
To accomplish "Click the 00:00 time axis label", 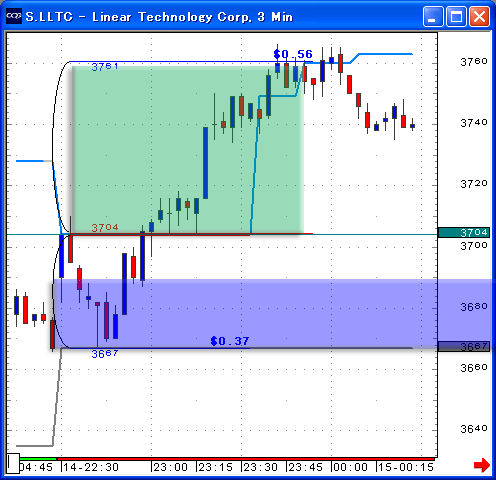I will point(351,467).
